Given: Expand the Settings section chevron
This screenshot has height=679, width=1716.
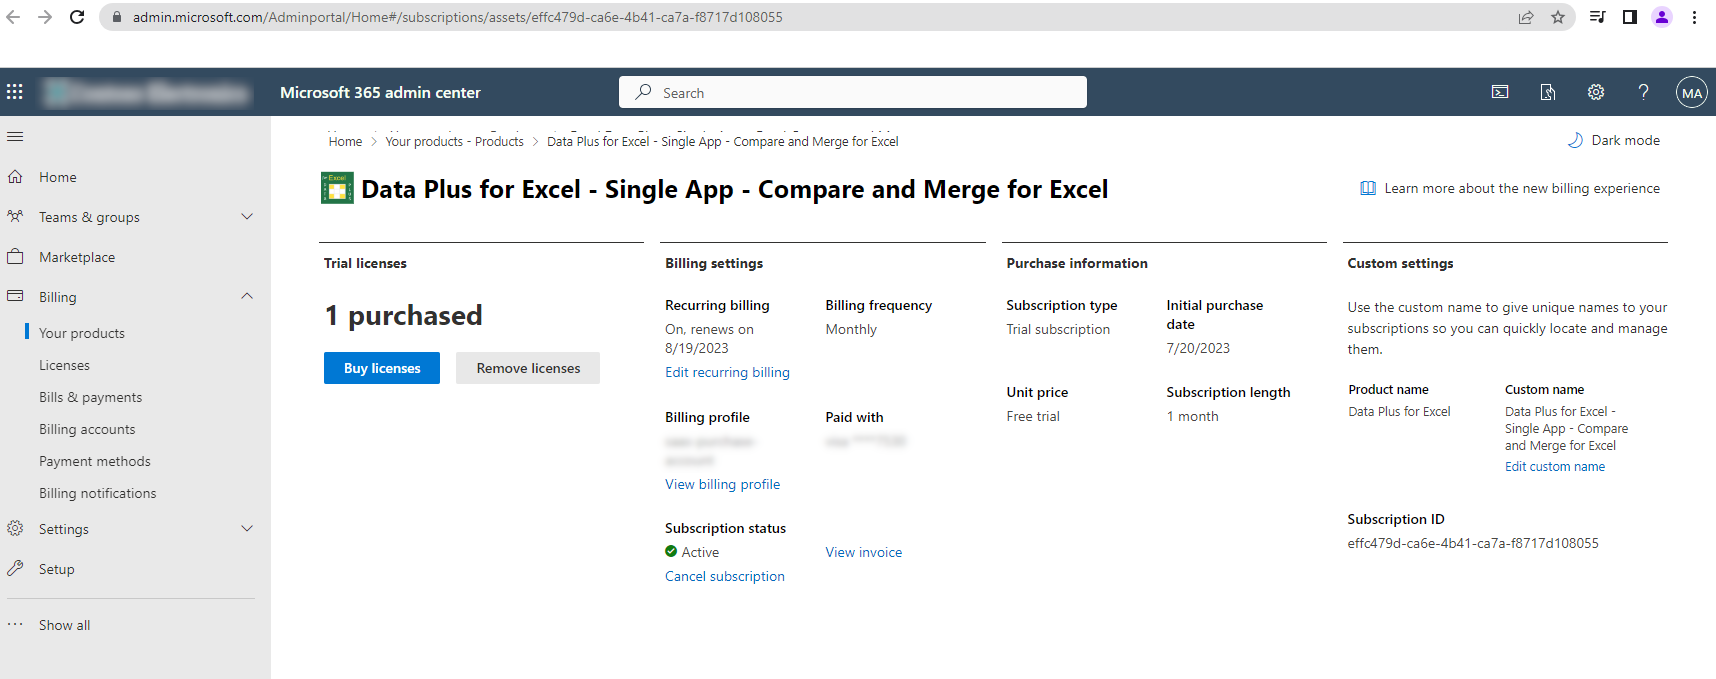Looking at the screenshot, I should click(247, 529).
